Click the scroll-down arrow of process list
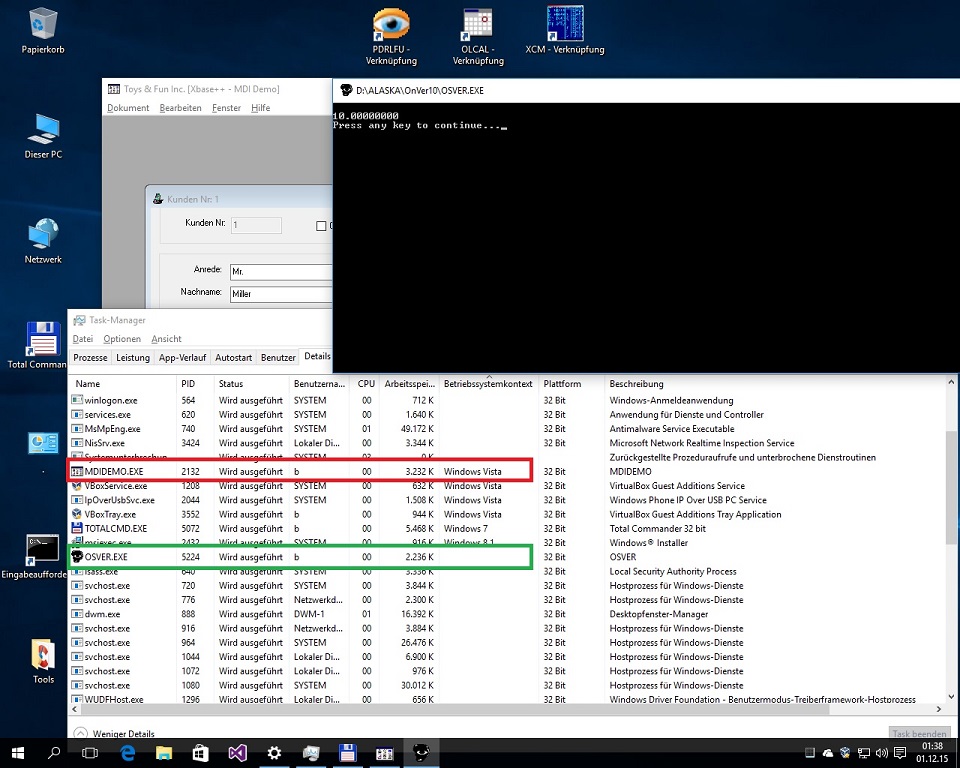960x768 pixels. click(x=950, y=696)
